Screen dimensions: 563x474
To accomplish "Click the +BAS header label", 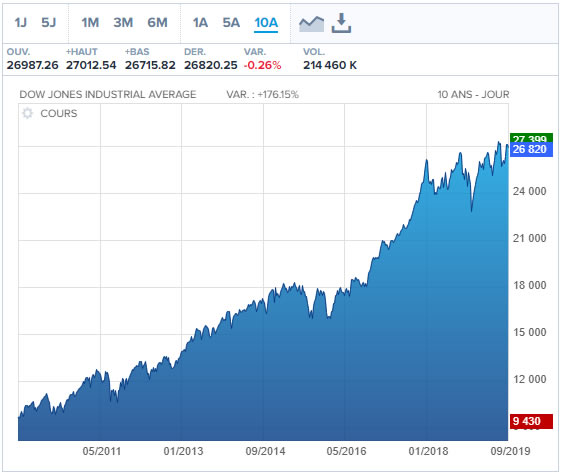I will [x=137, y=52].
